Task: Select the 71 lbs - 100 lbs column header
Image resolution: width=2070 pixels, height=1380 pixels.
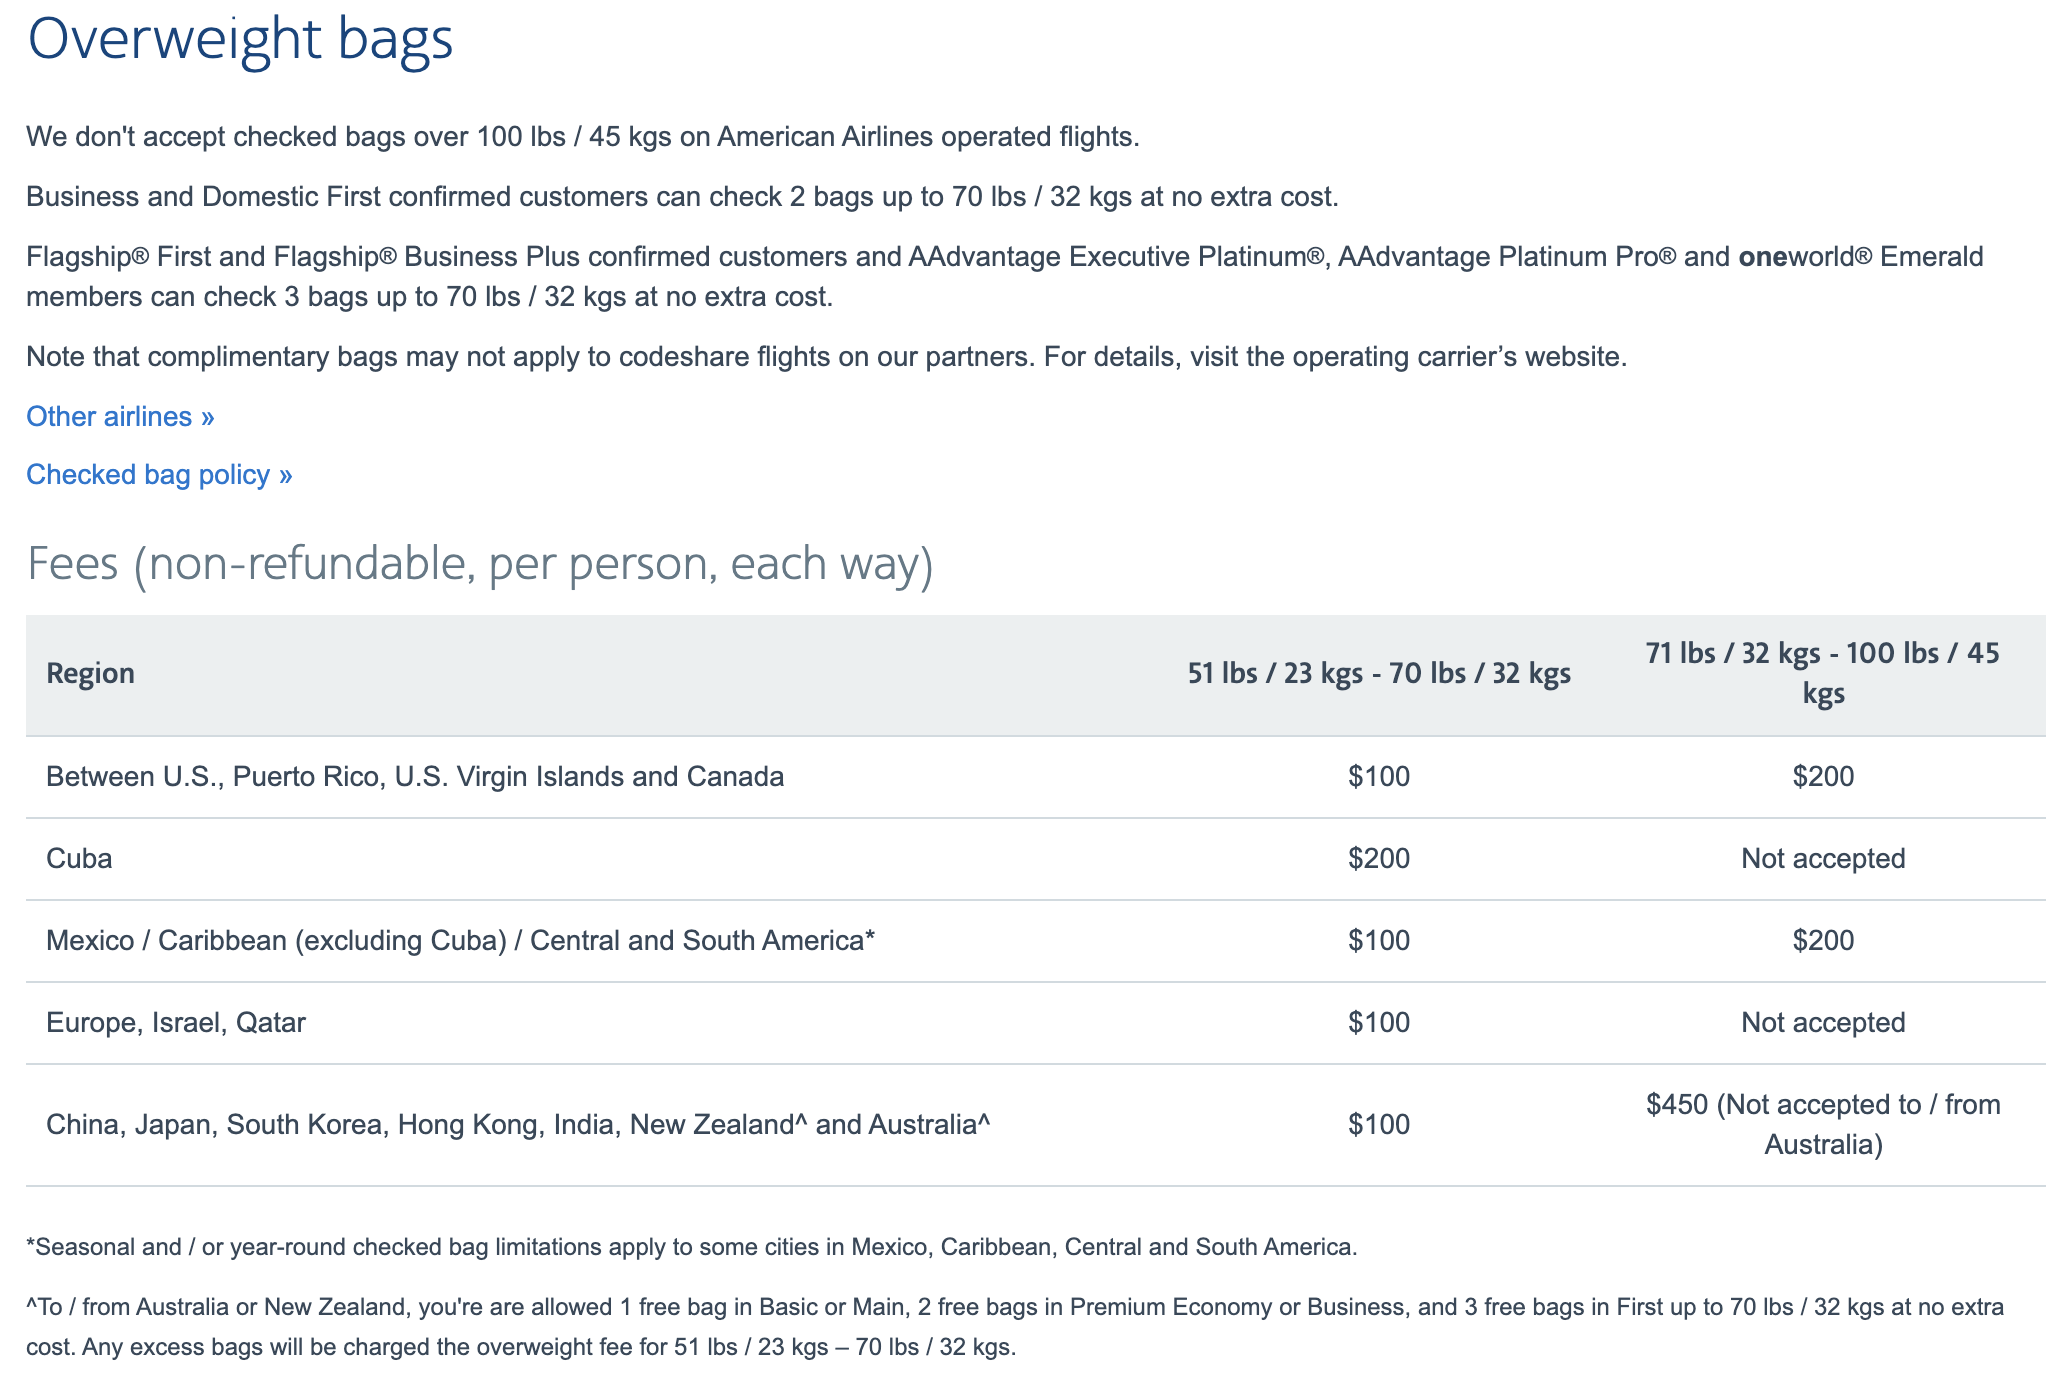Action: click(x=1823, y=673)
